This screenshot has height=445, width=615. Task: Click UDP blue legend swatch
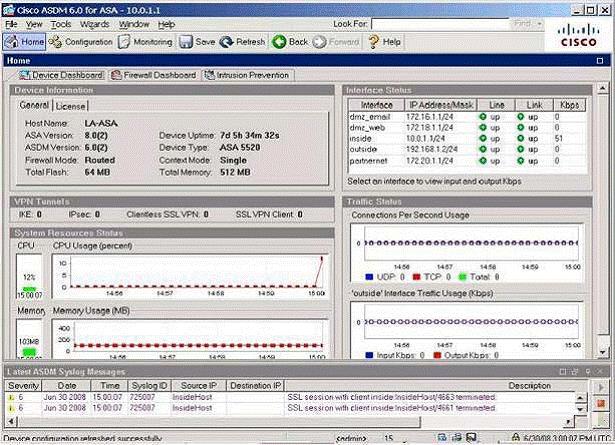369,277
